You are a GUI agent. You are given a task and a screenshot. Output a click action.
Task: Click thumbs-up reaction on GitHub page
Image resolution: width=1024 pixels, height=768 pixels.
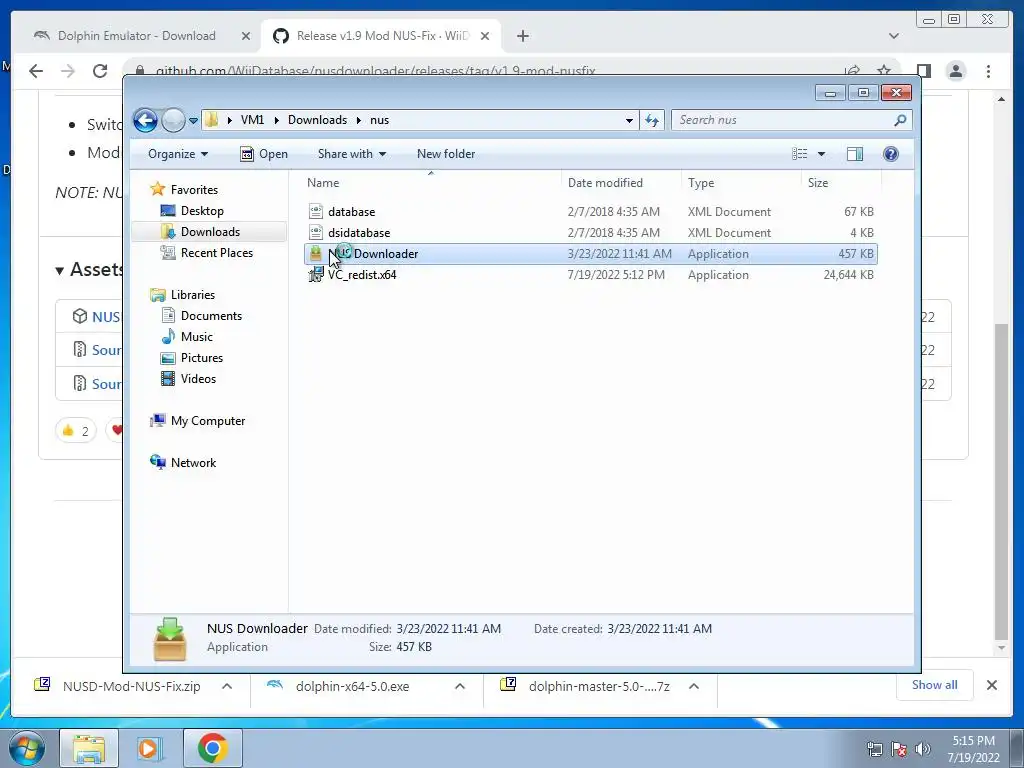[76, 430]
